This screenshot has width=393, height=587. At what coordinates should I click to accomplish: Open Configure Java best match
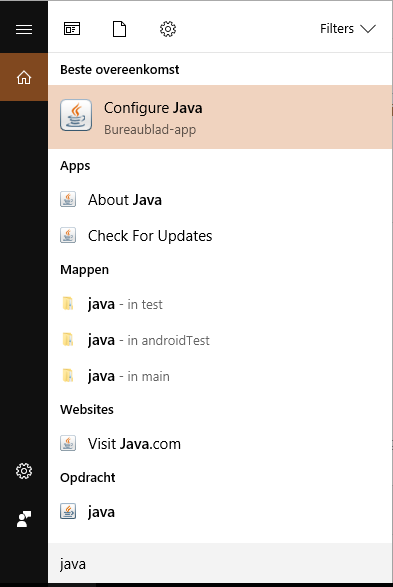coord(220,117)
